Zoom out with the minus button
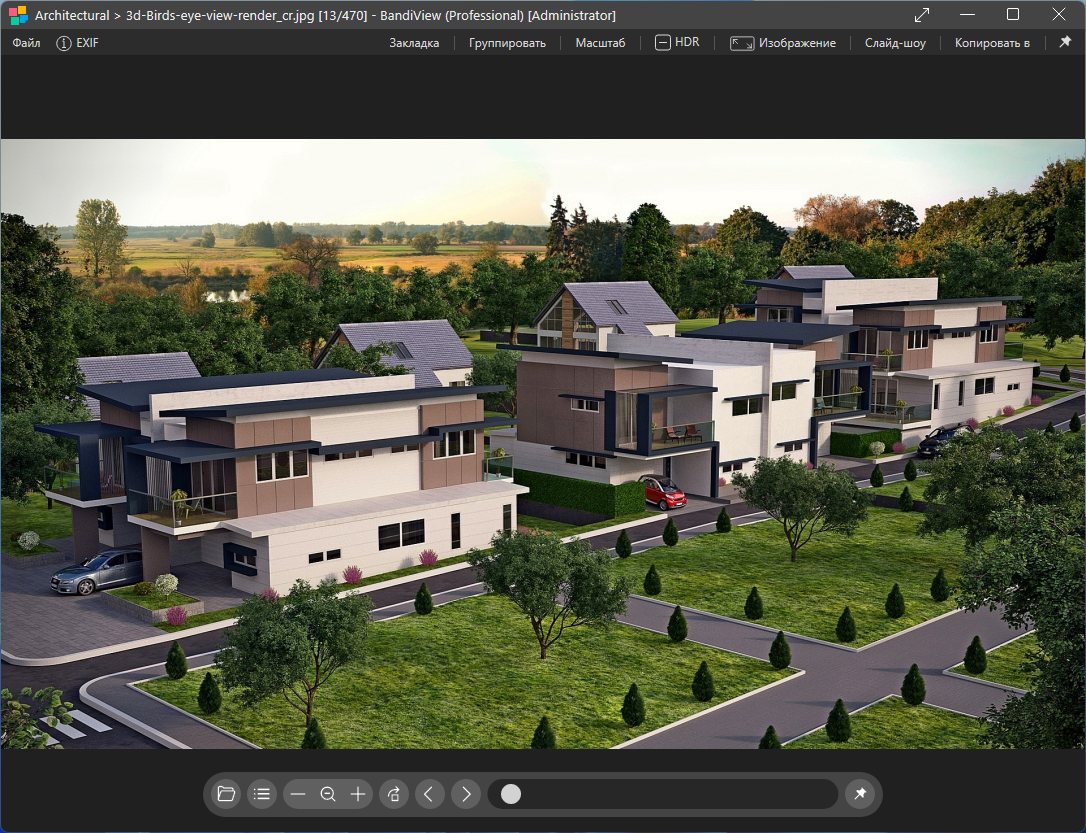Viewport: 1086px width, 833px height. pos(297,794)
